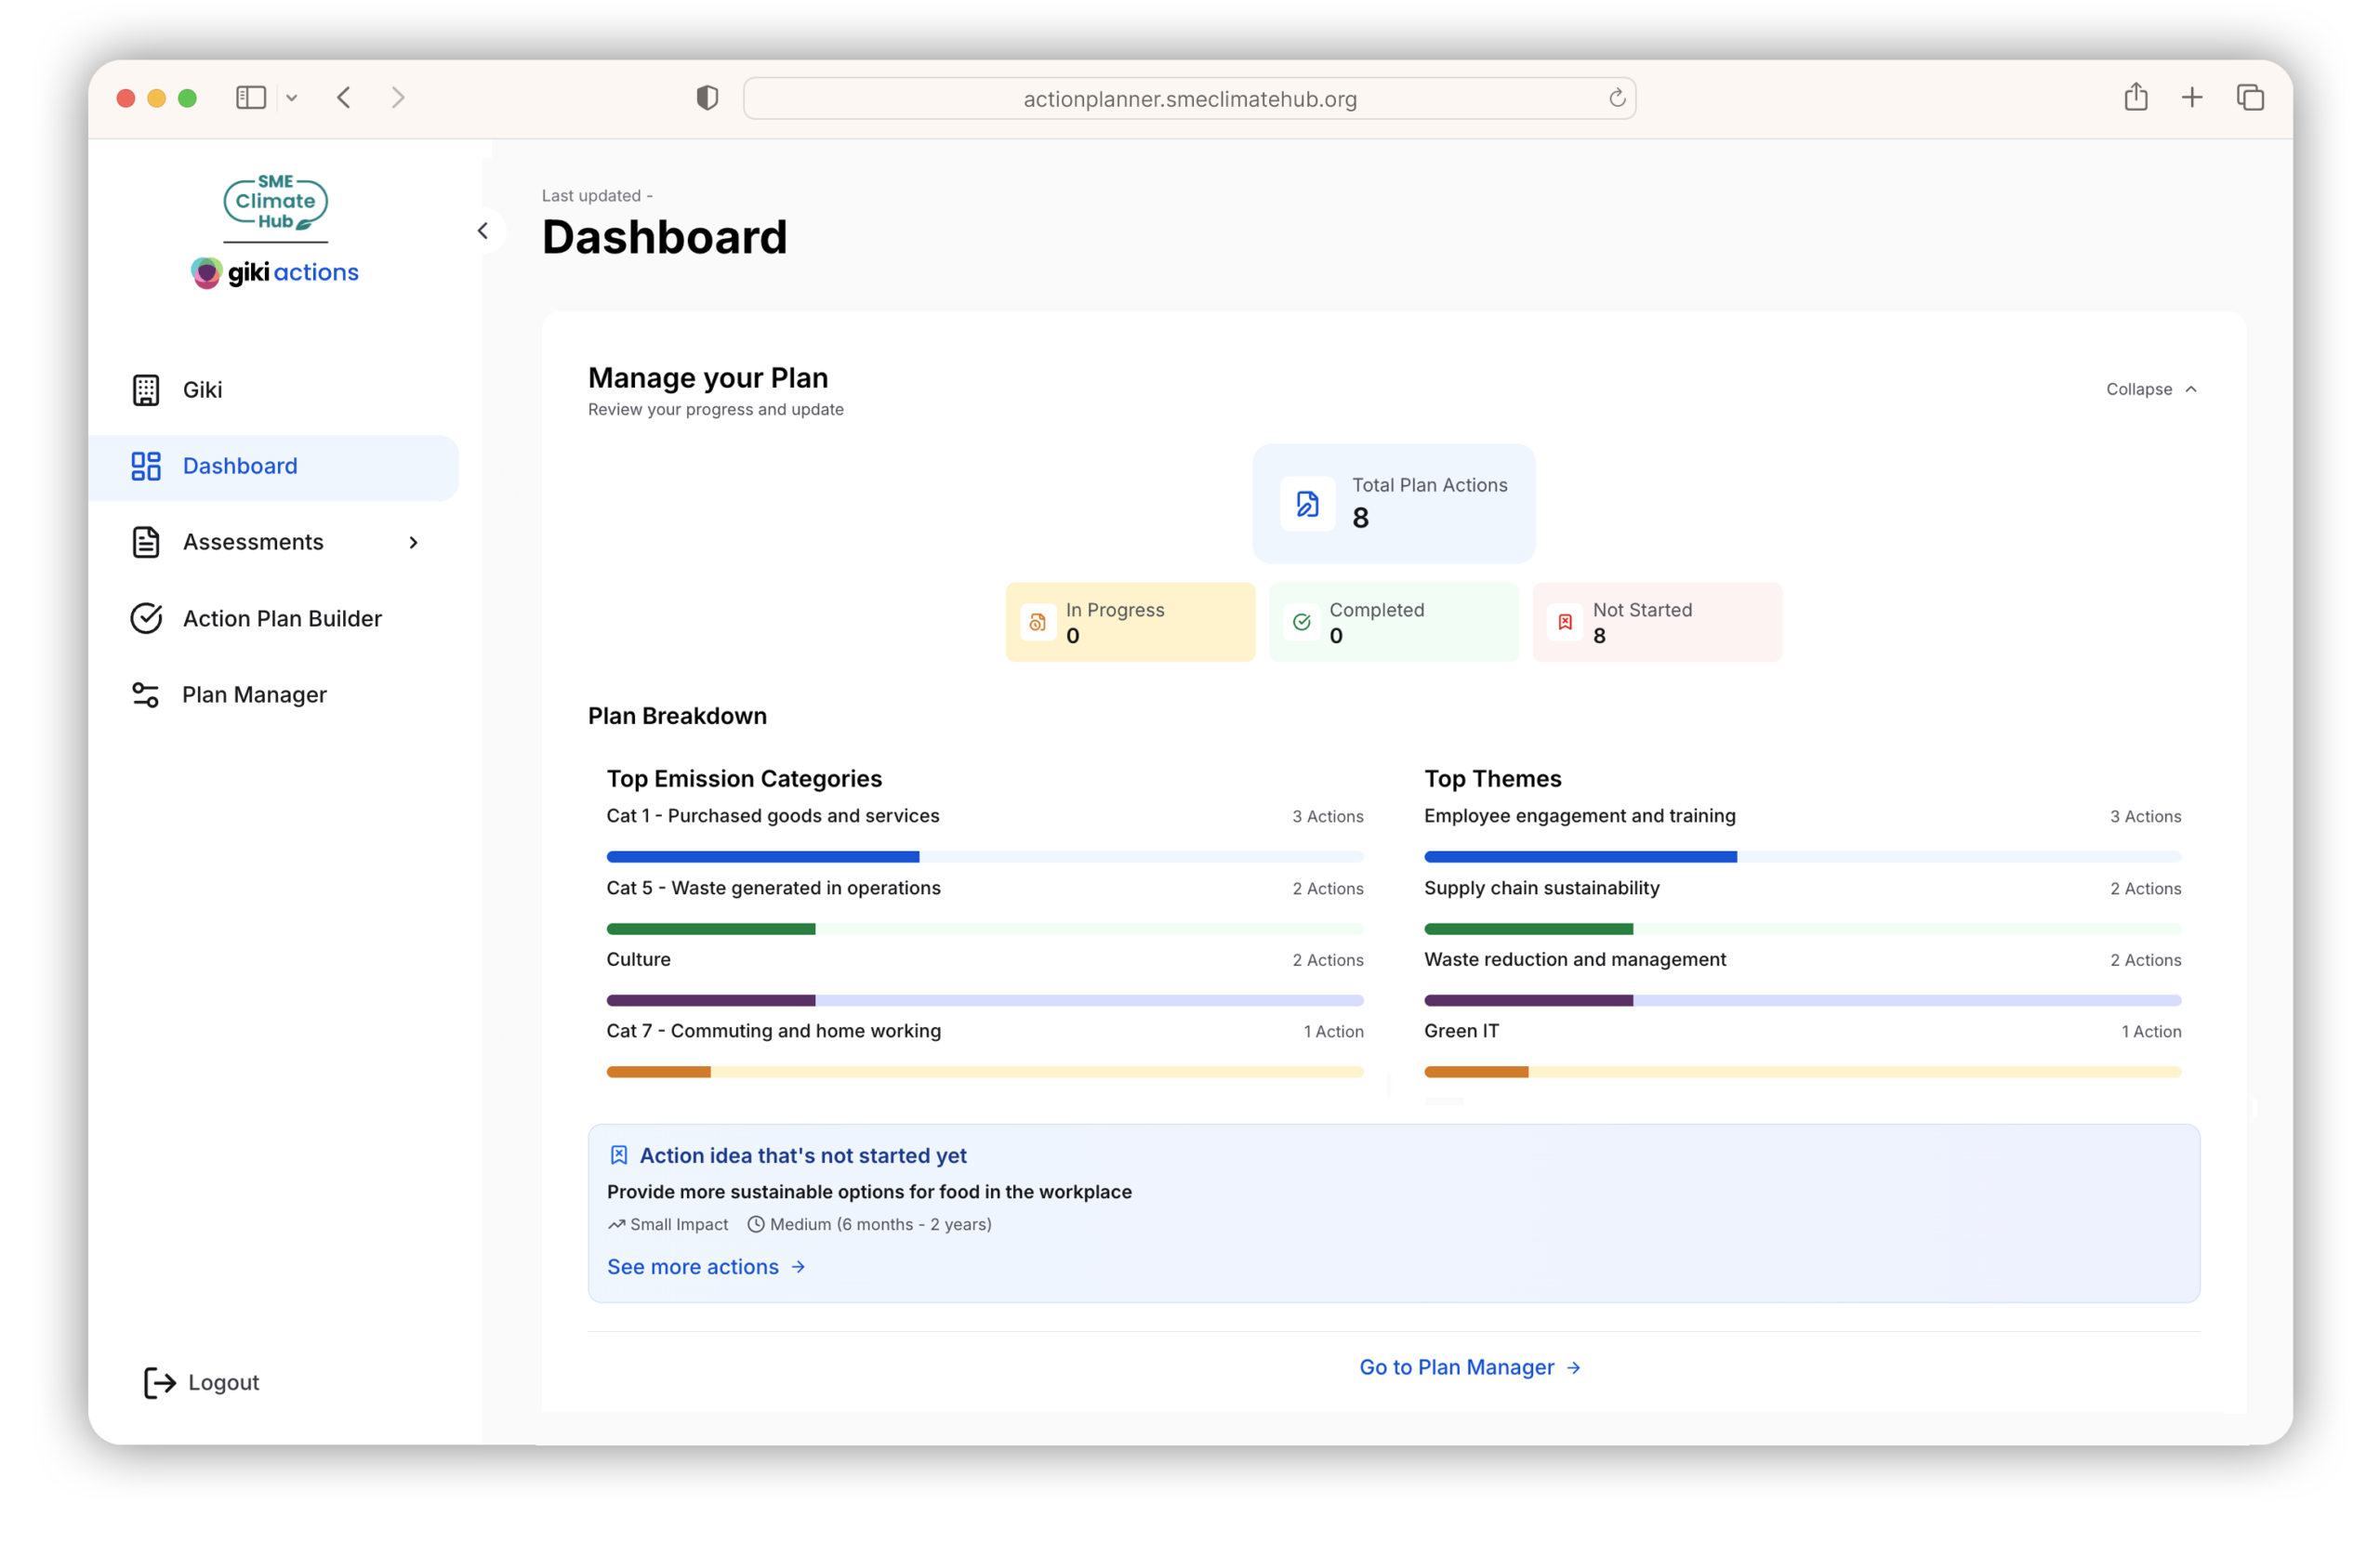This screenshot has height=1543, width=2380.
Task: Click the Safari share icon
Action: pyautogui.click(x=2135, y=97)
